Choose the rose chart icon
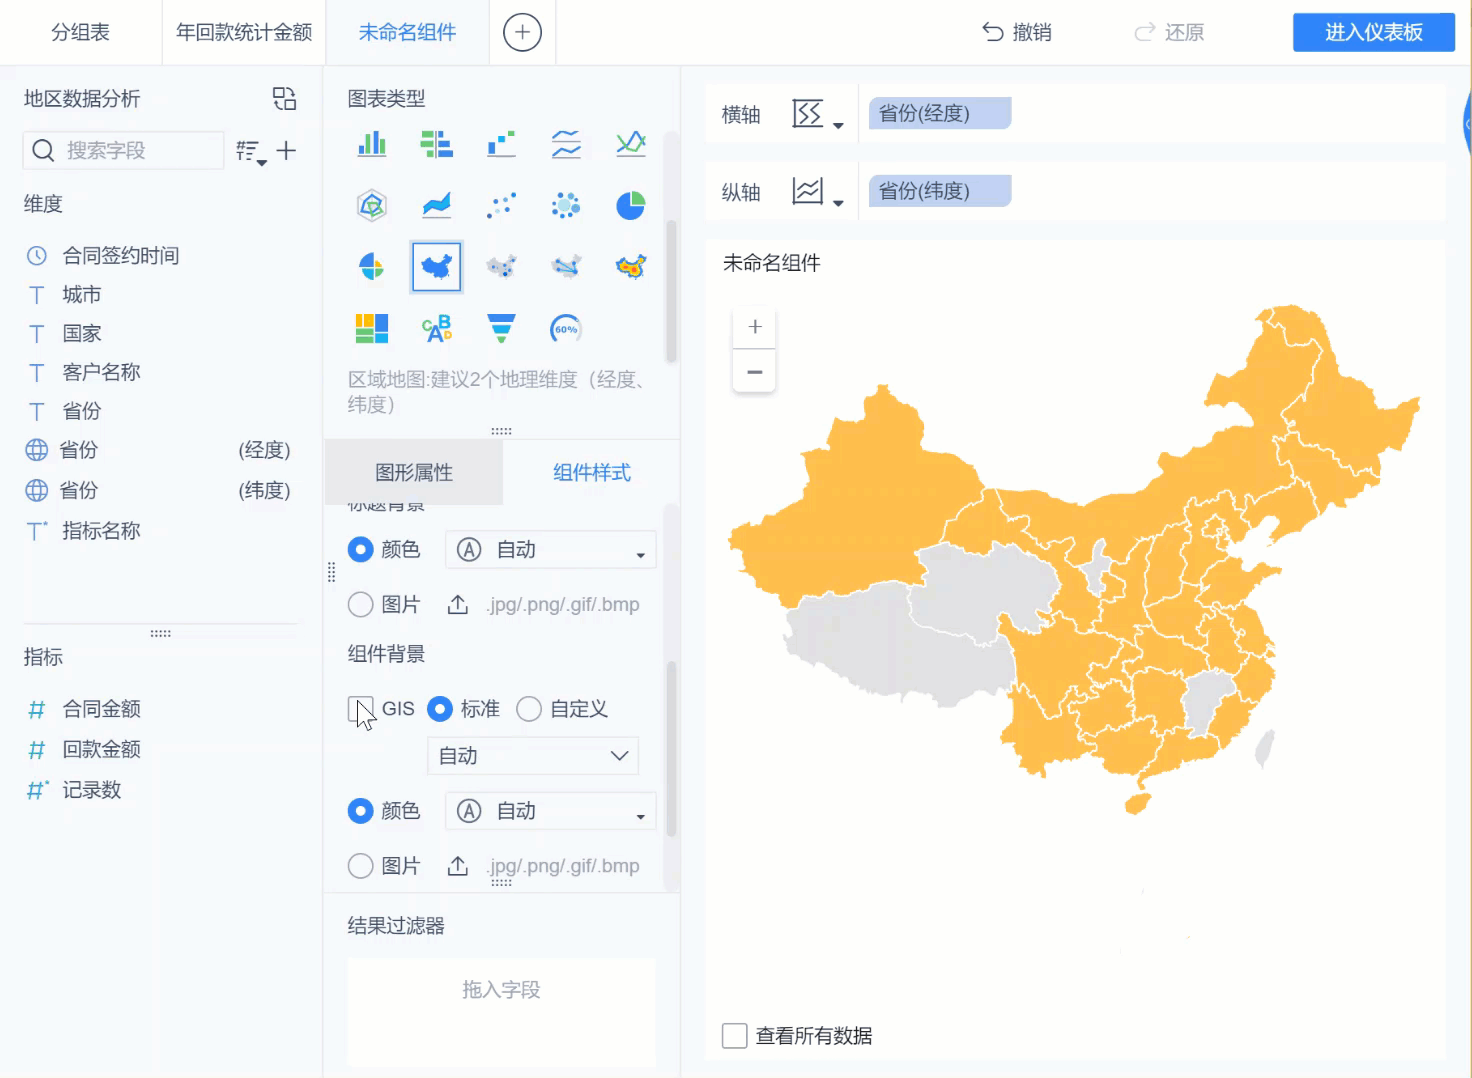This screenshot has width=1472, height=1078. point(372,267)
